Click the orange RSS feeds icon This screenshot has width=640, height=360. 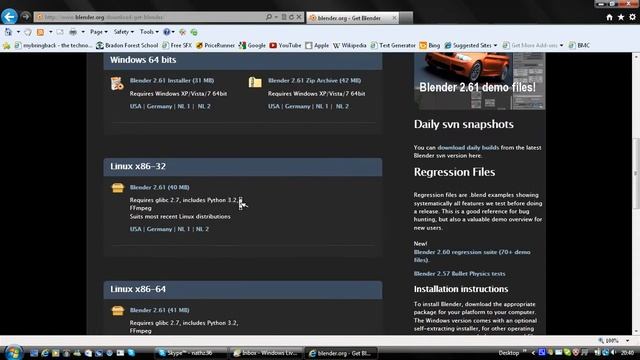40,32
